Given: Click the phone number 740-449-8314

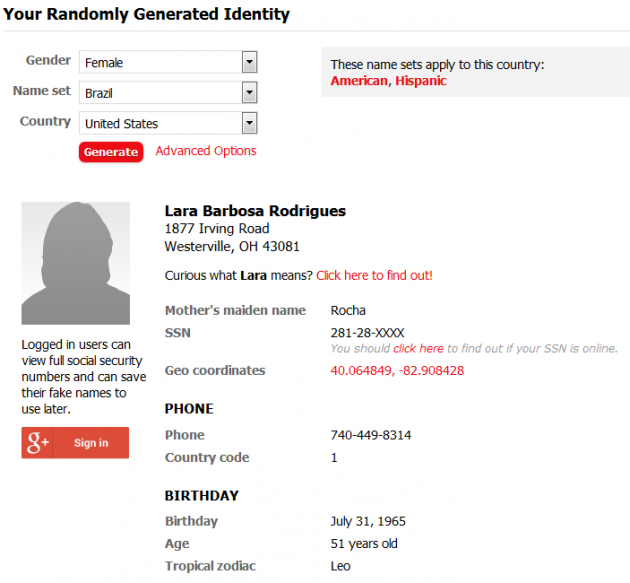Looking at the screenshot, I should tap(371, 436).
